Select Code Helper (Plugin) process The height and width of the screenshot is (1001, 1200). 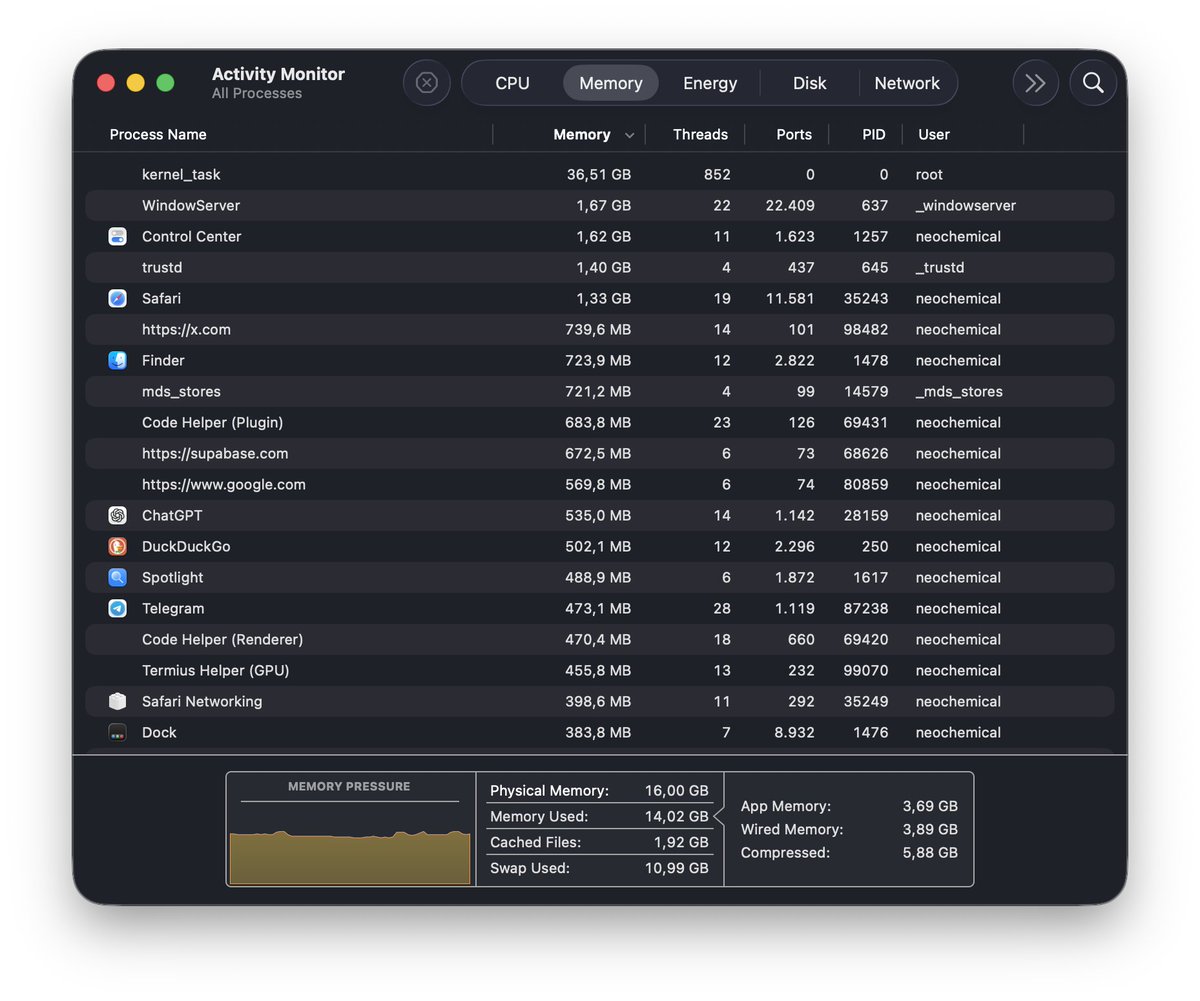[x=600, y=423]
